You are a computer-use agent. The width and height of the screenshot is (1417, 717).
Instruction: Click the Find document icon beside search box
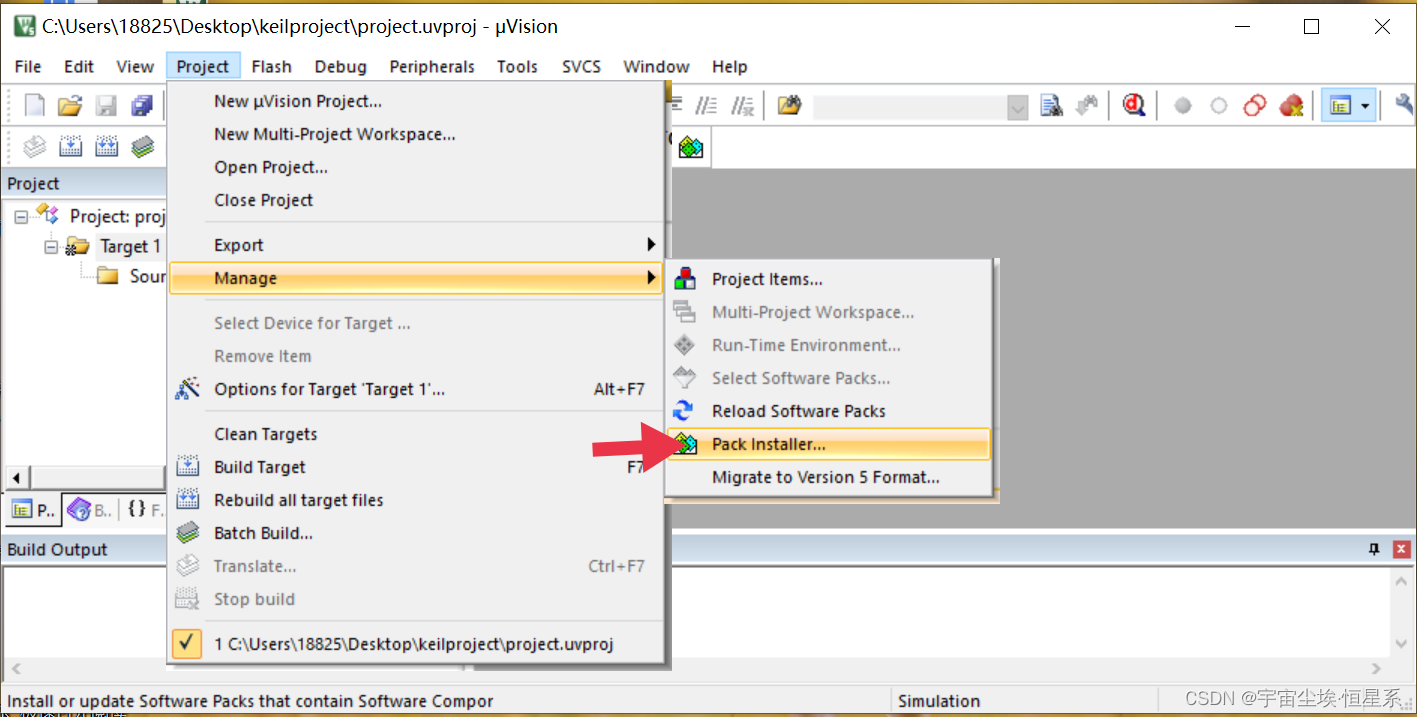tap(1051, 105)
